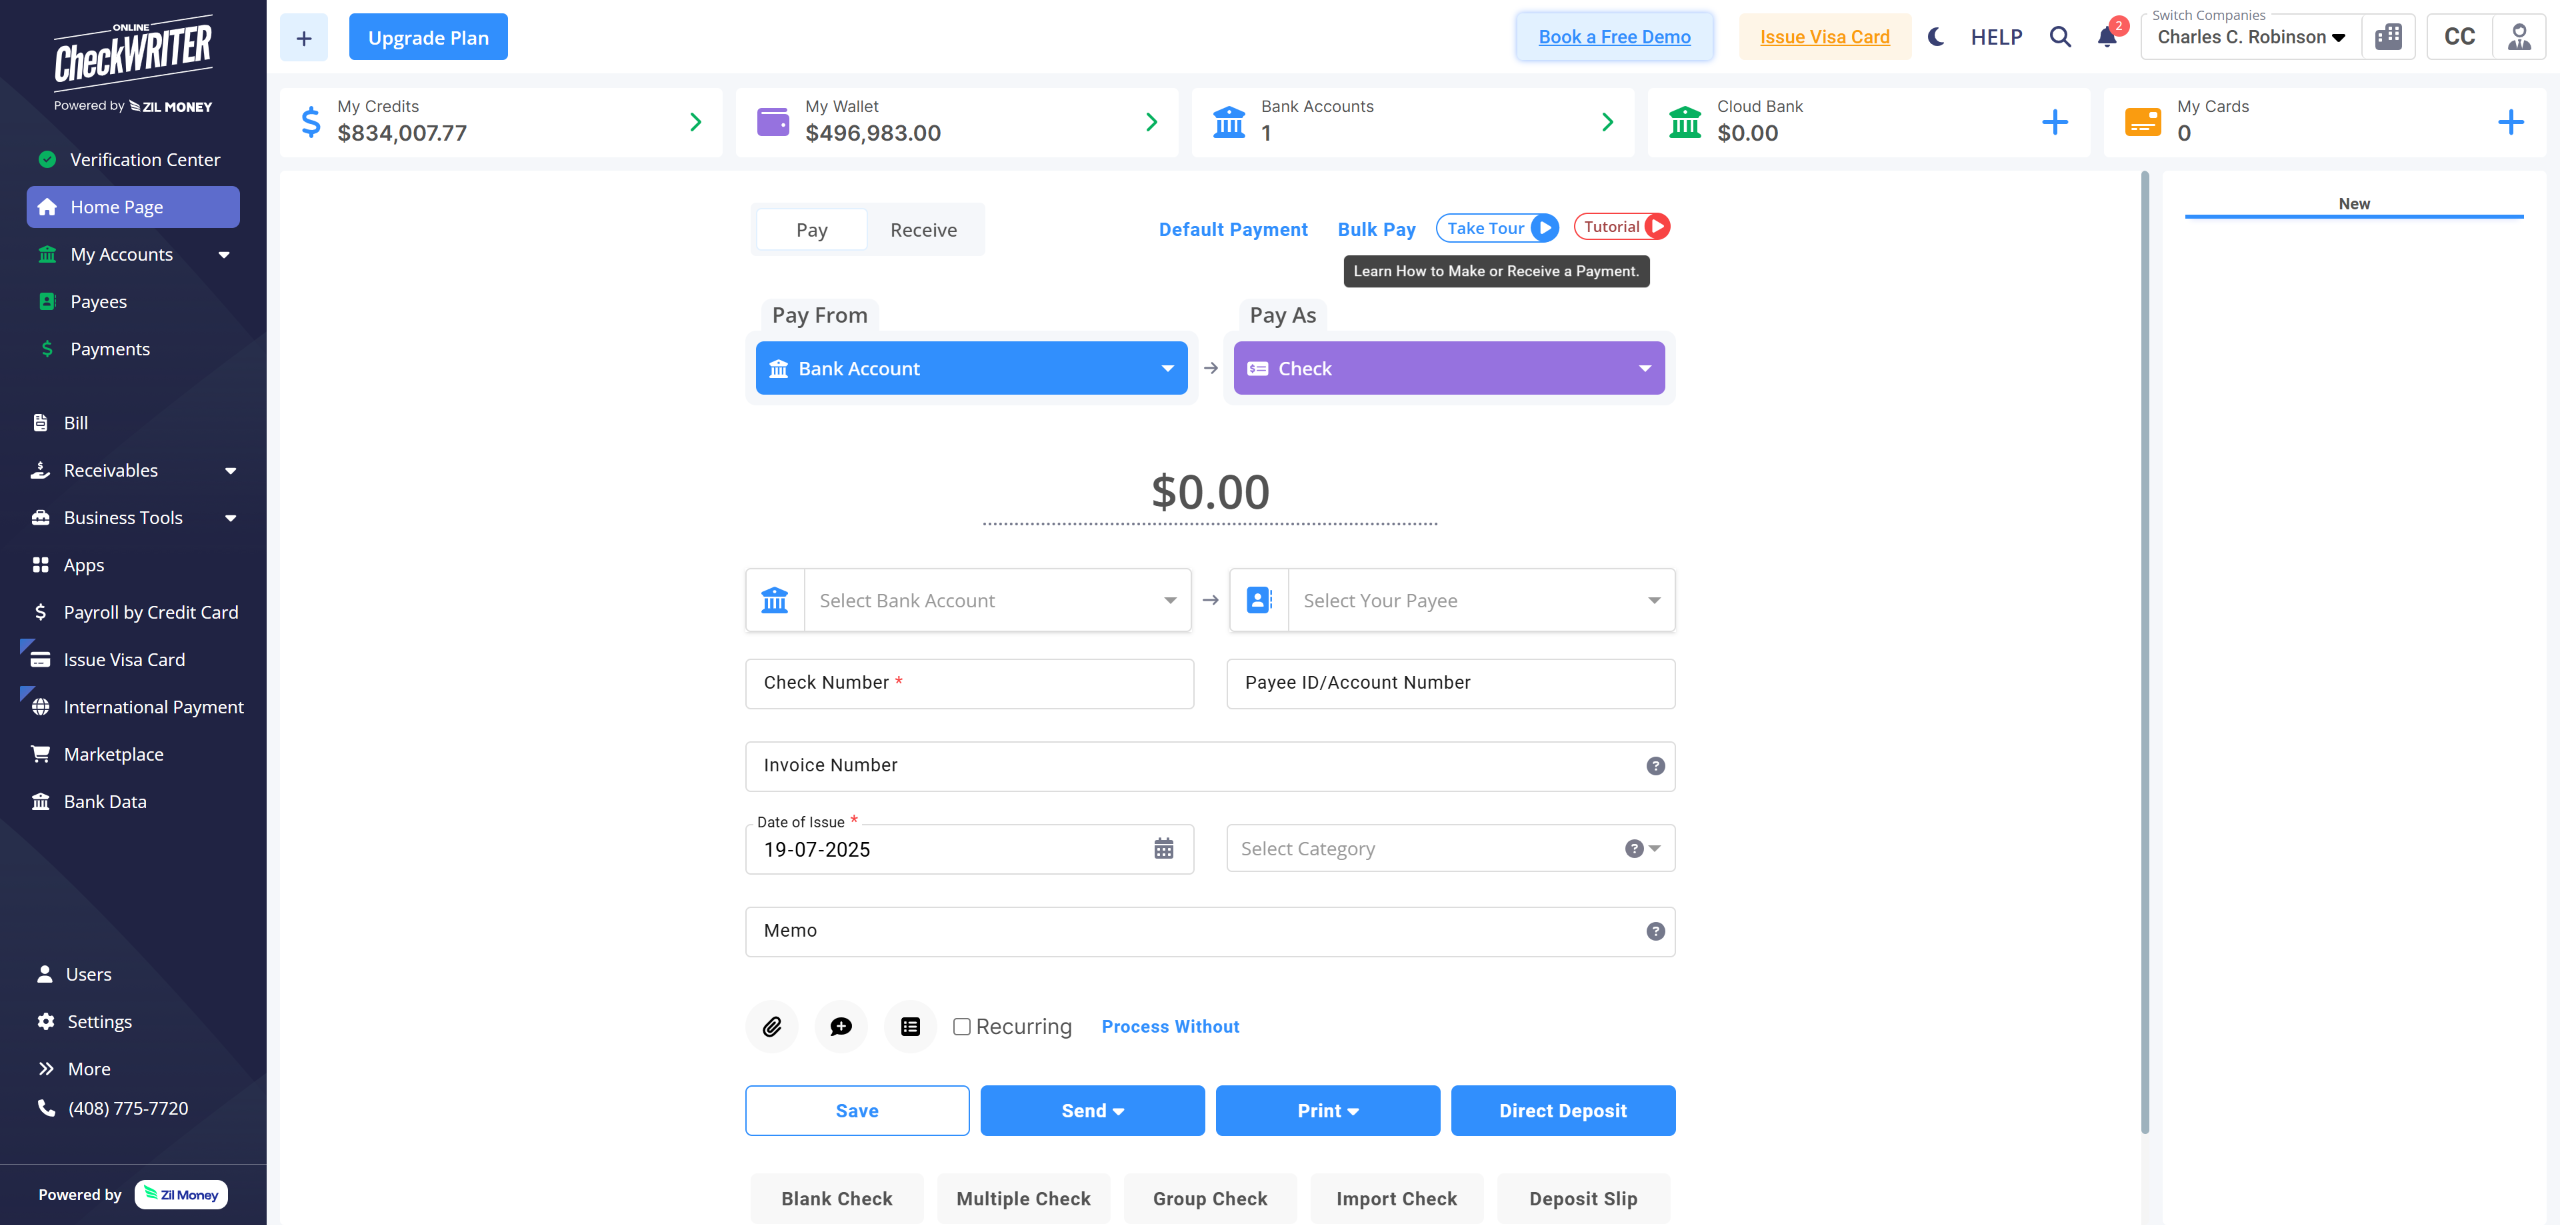The height and width of the screenshot is (1225, 2560).
Task: Open Payees in the sidebar
Action: coord(98,301)
